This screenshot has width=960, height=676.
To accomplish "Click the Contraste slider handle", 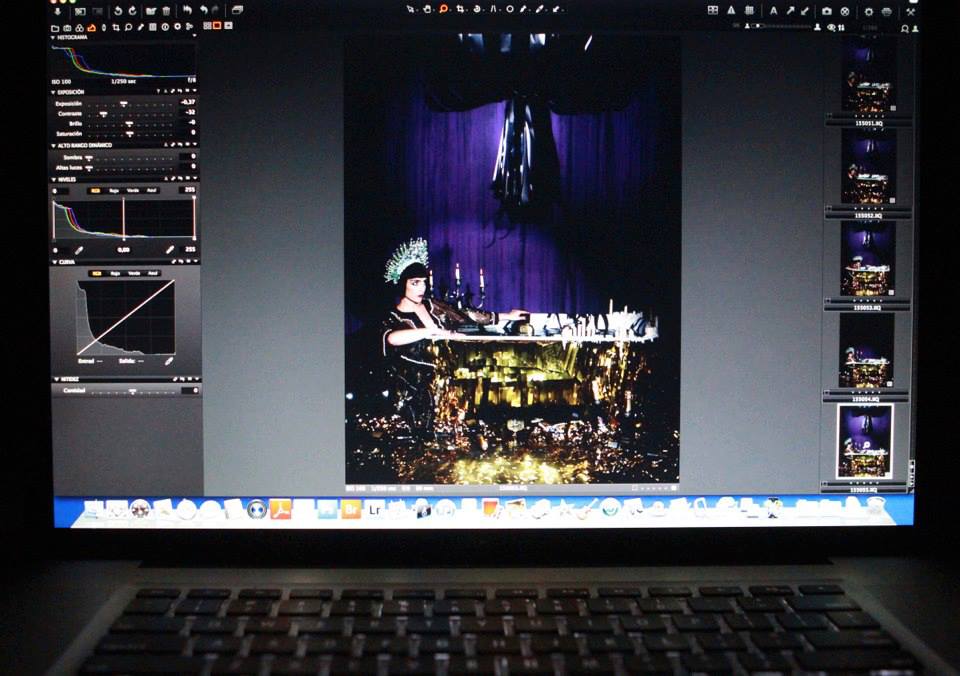I will click(x=102, y=113).
